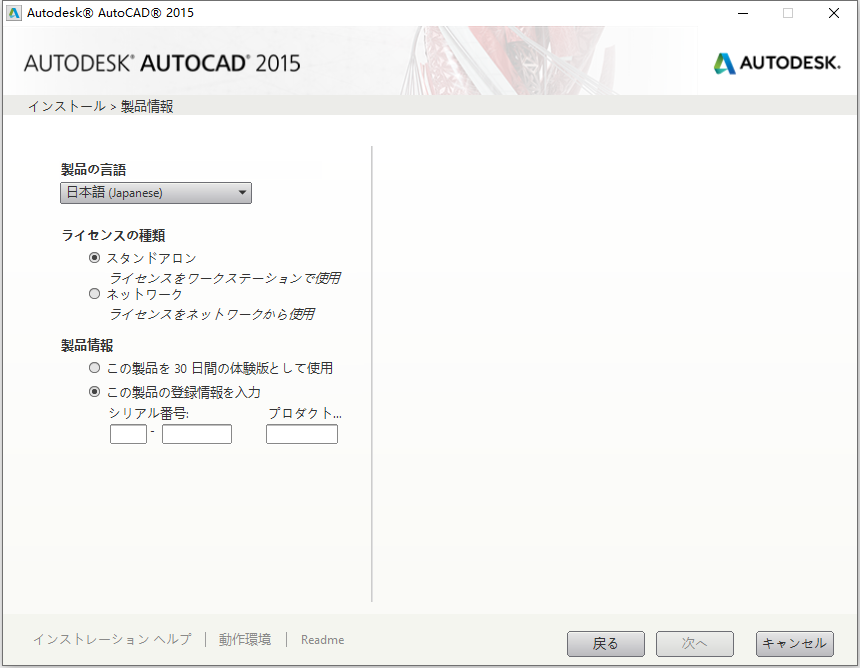Click the ライセンスの種類 heading
This screenshot has height=668, width=860.
114,235
